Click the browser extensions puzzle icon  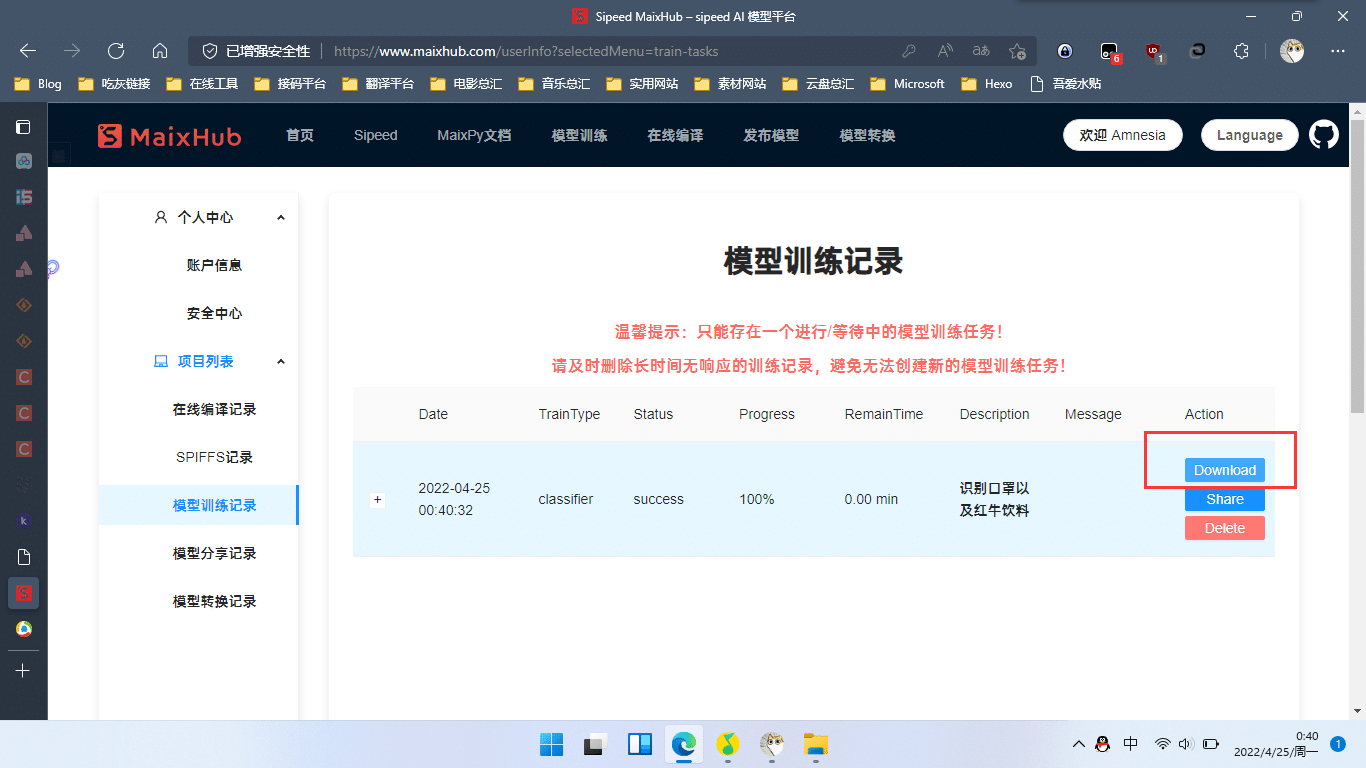click(x=1242, y=50)
